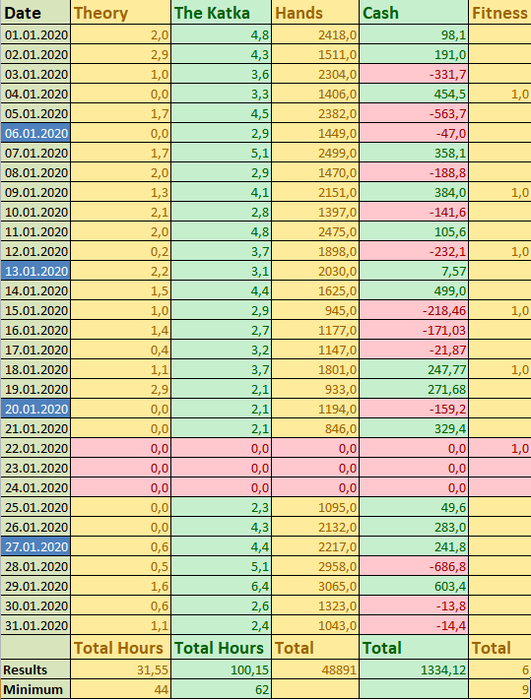Click Theory minimum value 44
Viewport: 531px width, 700px height.
[x=121, y=689]
